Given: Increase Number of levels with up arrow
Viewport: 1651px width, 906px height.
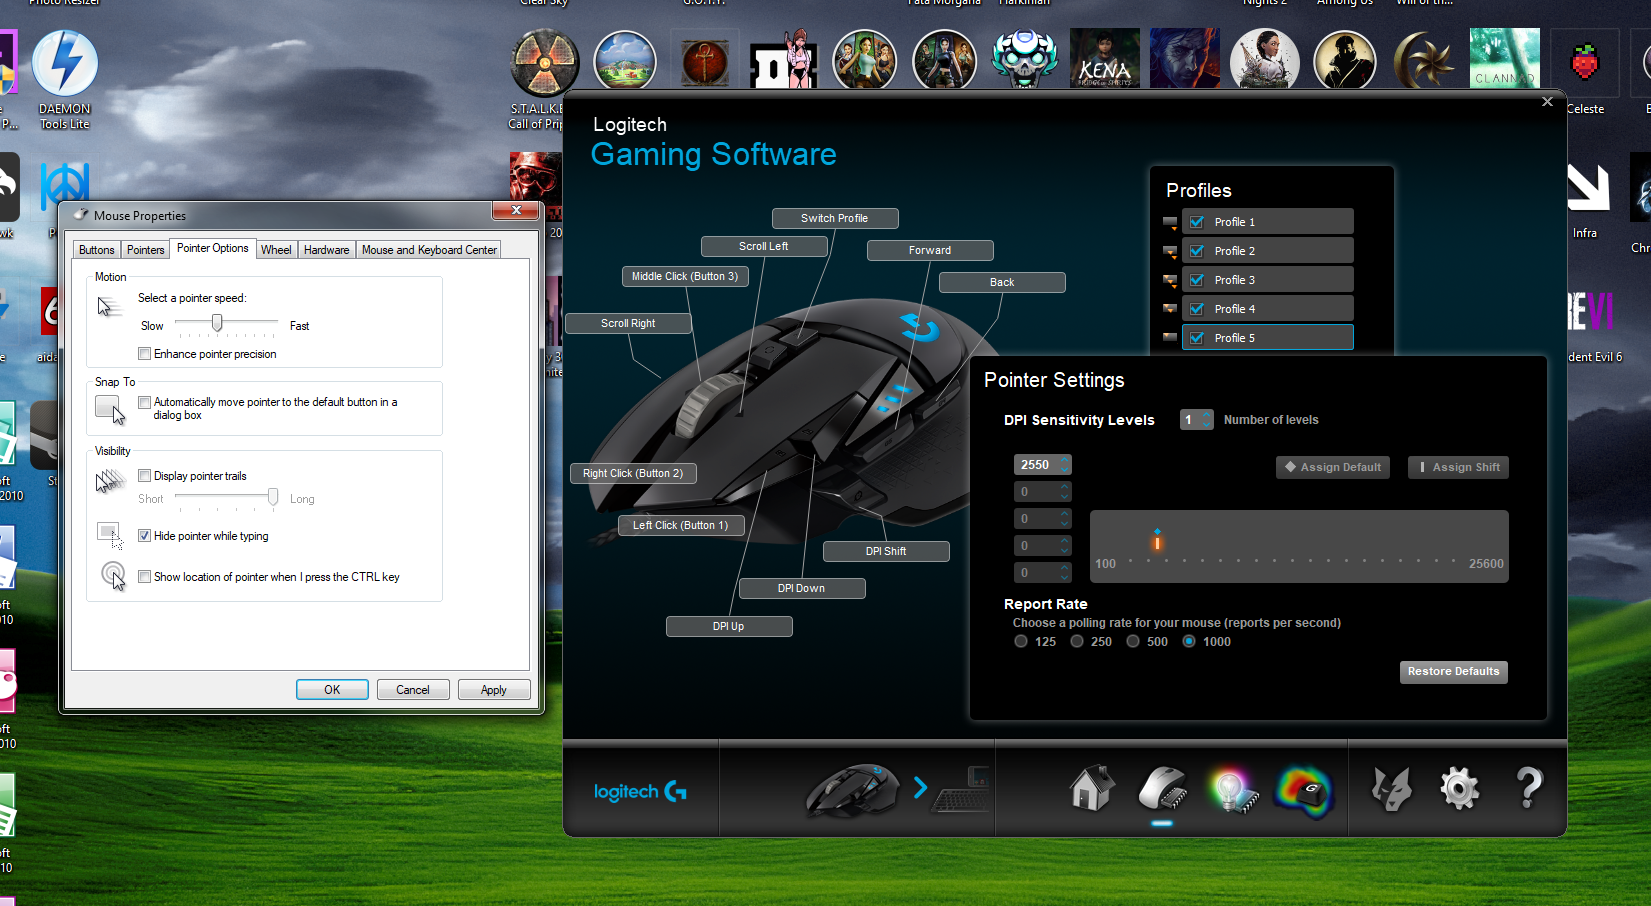Looking at the screenshot, I should tap(1207, 415).
